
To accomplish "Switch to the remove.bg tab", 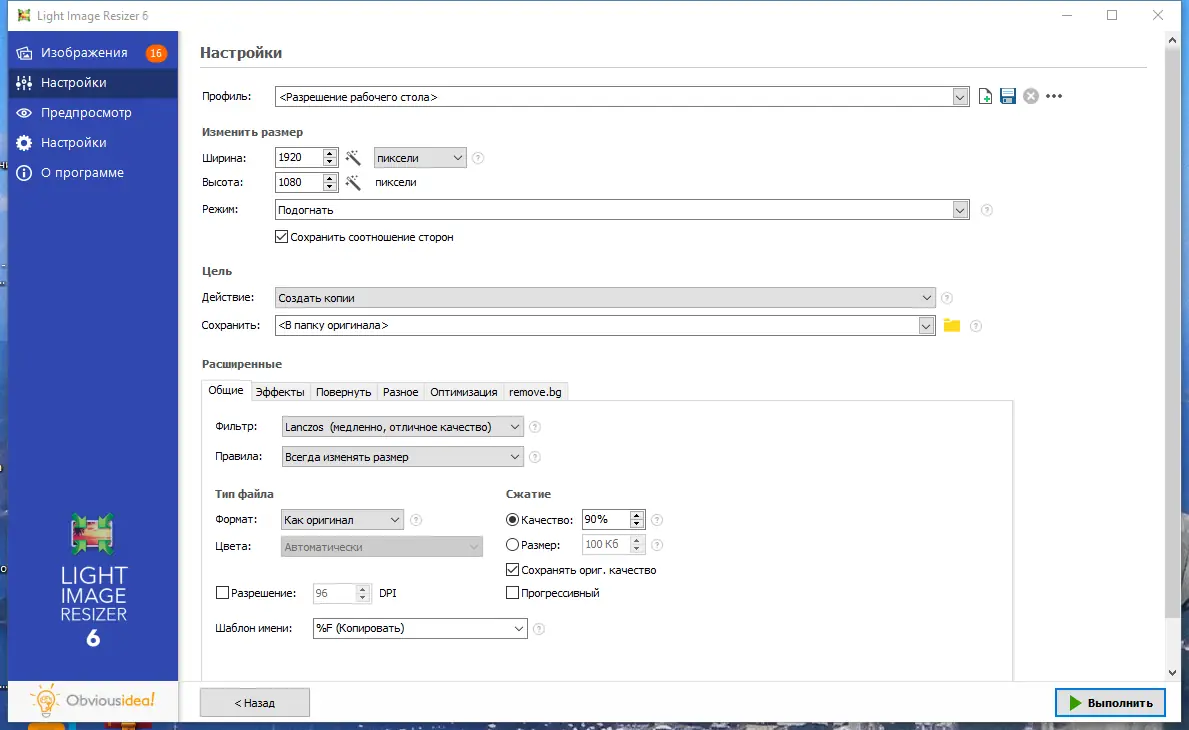I will click(x=535, y=392).
